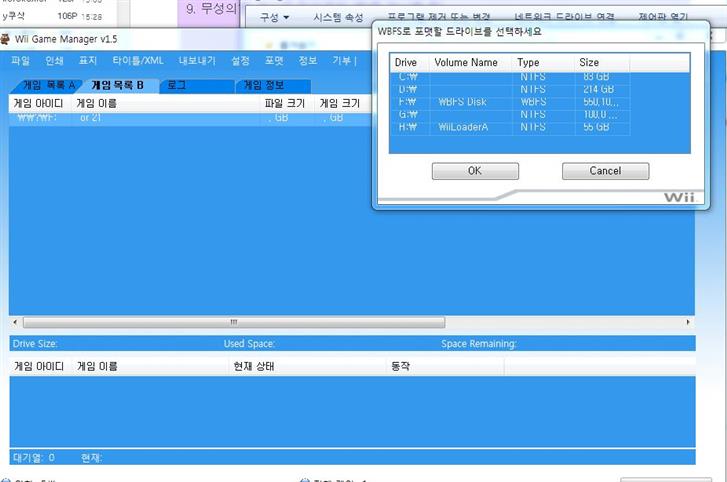This screenshot has width=727, height=482.
Task: Click the horizontal scrollbar left arrow
Action: click(15, 323)
